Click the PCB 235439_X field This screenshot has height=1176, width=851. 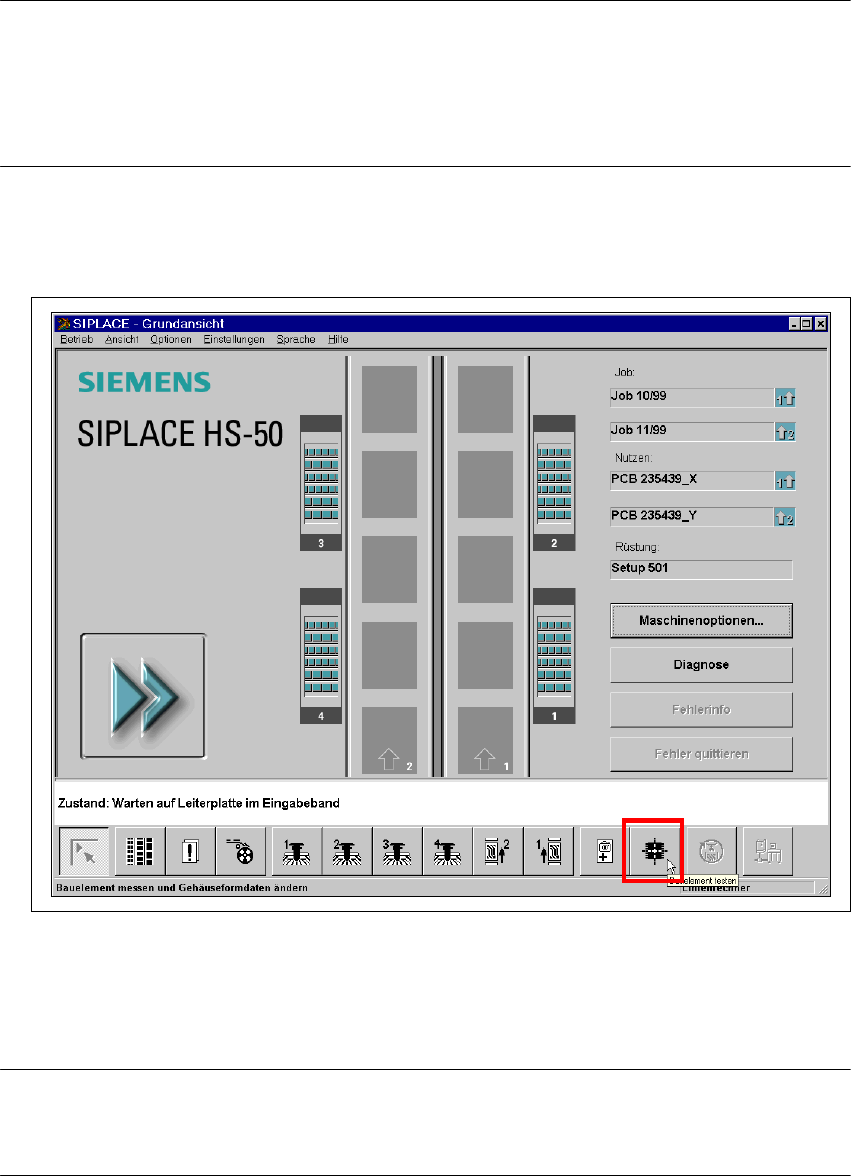pos(692,481)
